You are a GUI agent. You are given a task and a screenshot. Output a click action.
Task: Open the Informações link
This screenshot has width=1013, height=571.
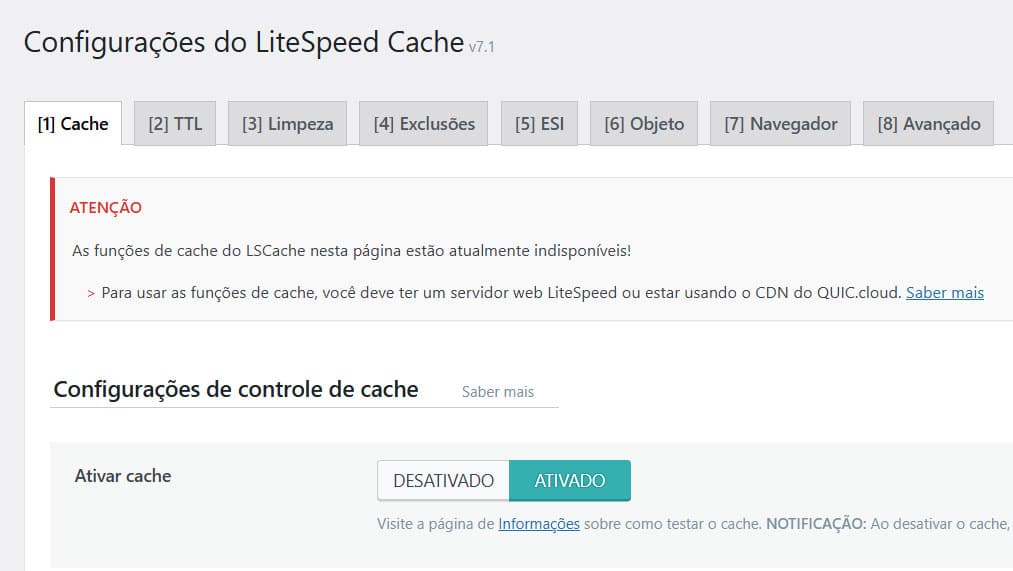[x=539, y=524]
